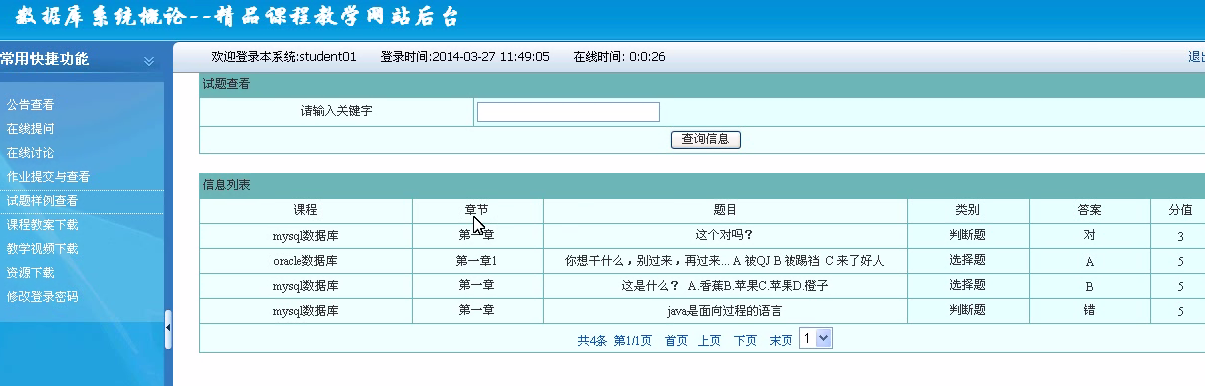1205x386 pixels.
Task: Click the keyword input field
Action: click(x=568, y=112)
